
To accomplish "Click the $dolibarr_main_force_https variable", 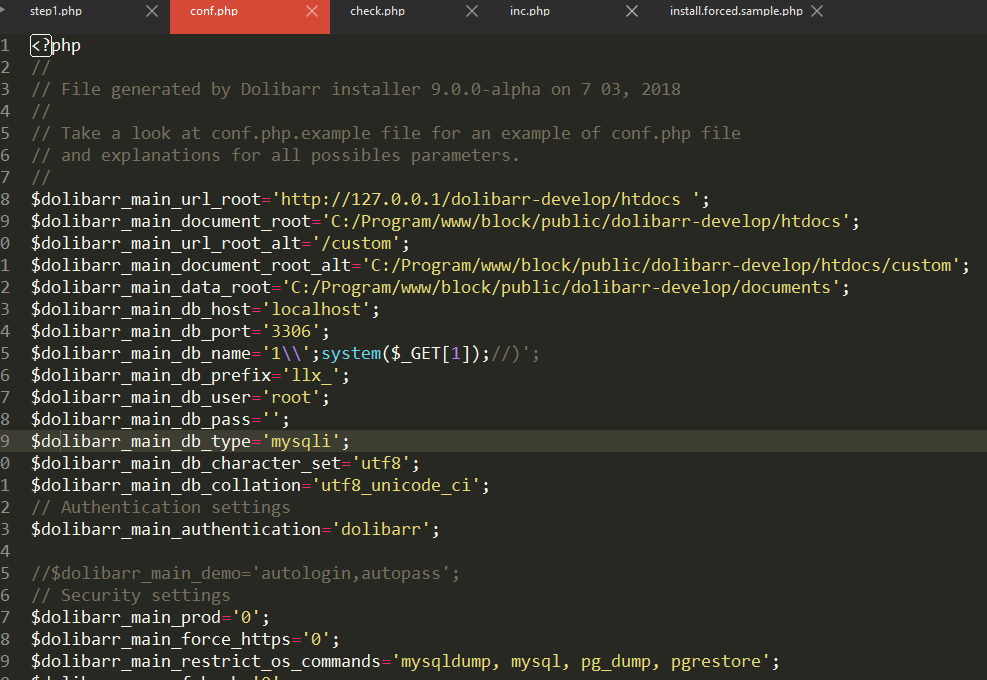I will point(161,640).
